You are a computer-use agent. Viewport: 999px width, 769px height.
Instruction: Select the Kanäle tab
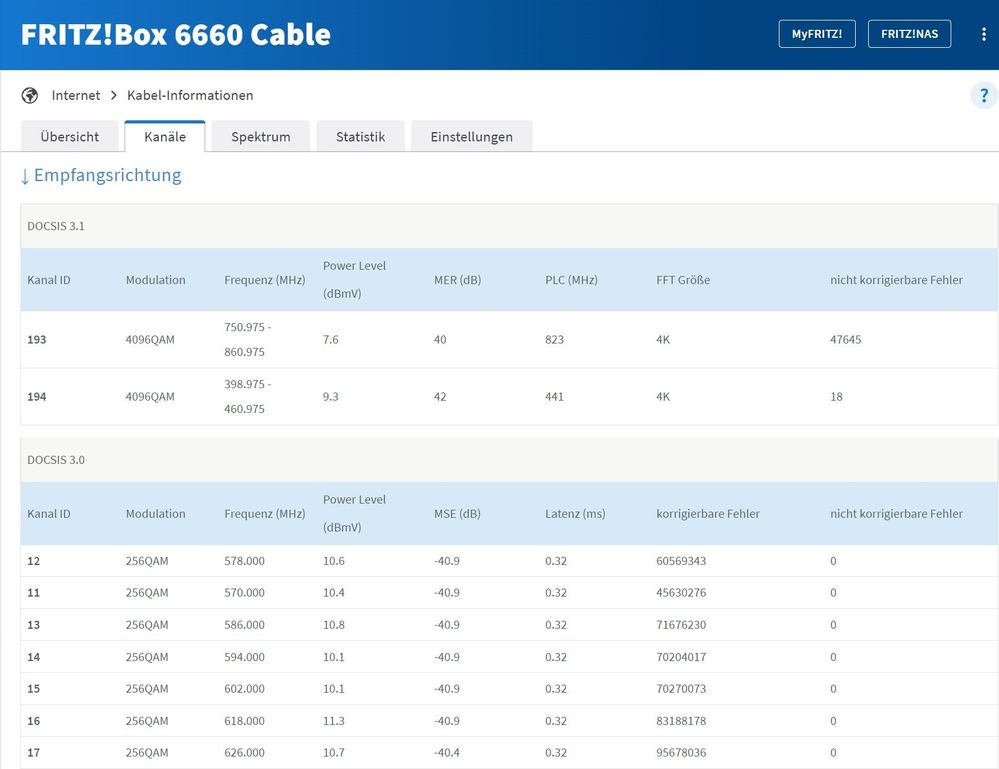click(x=165, y=137)
